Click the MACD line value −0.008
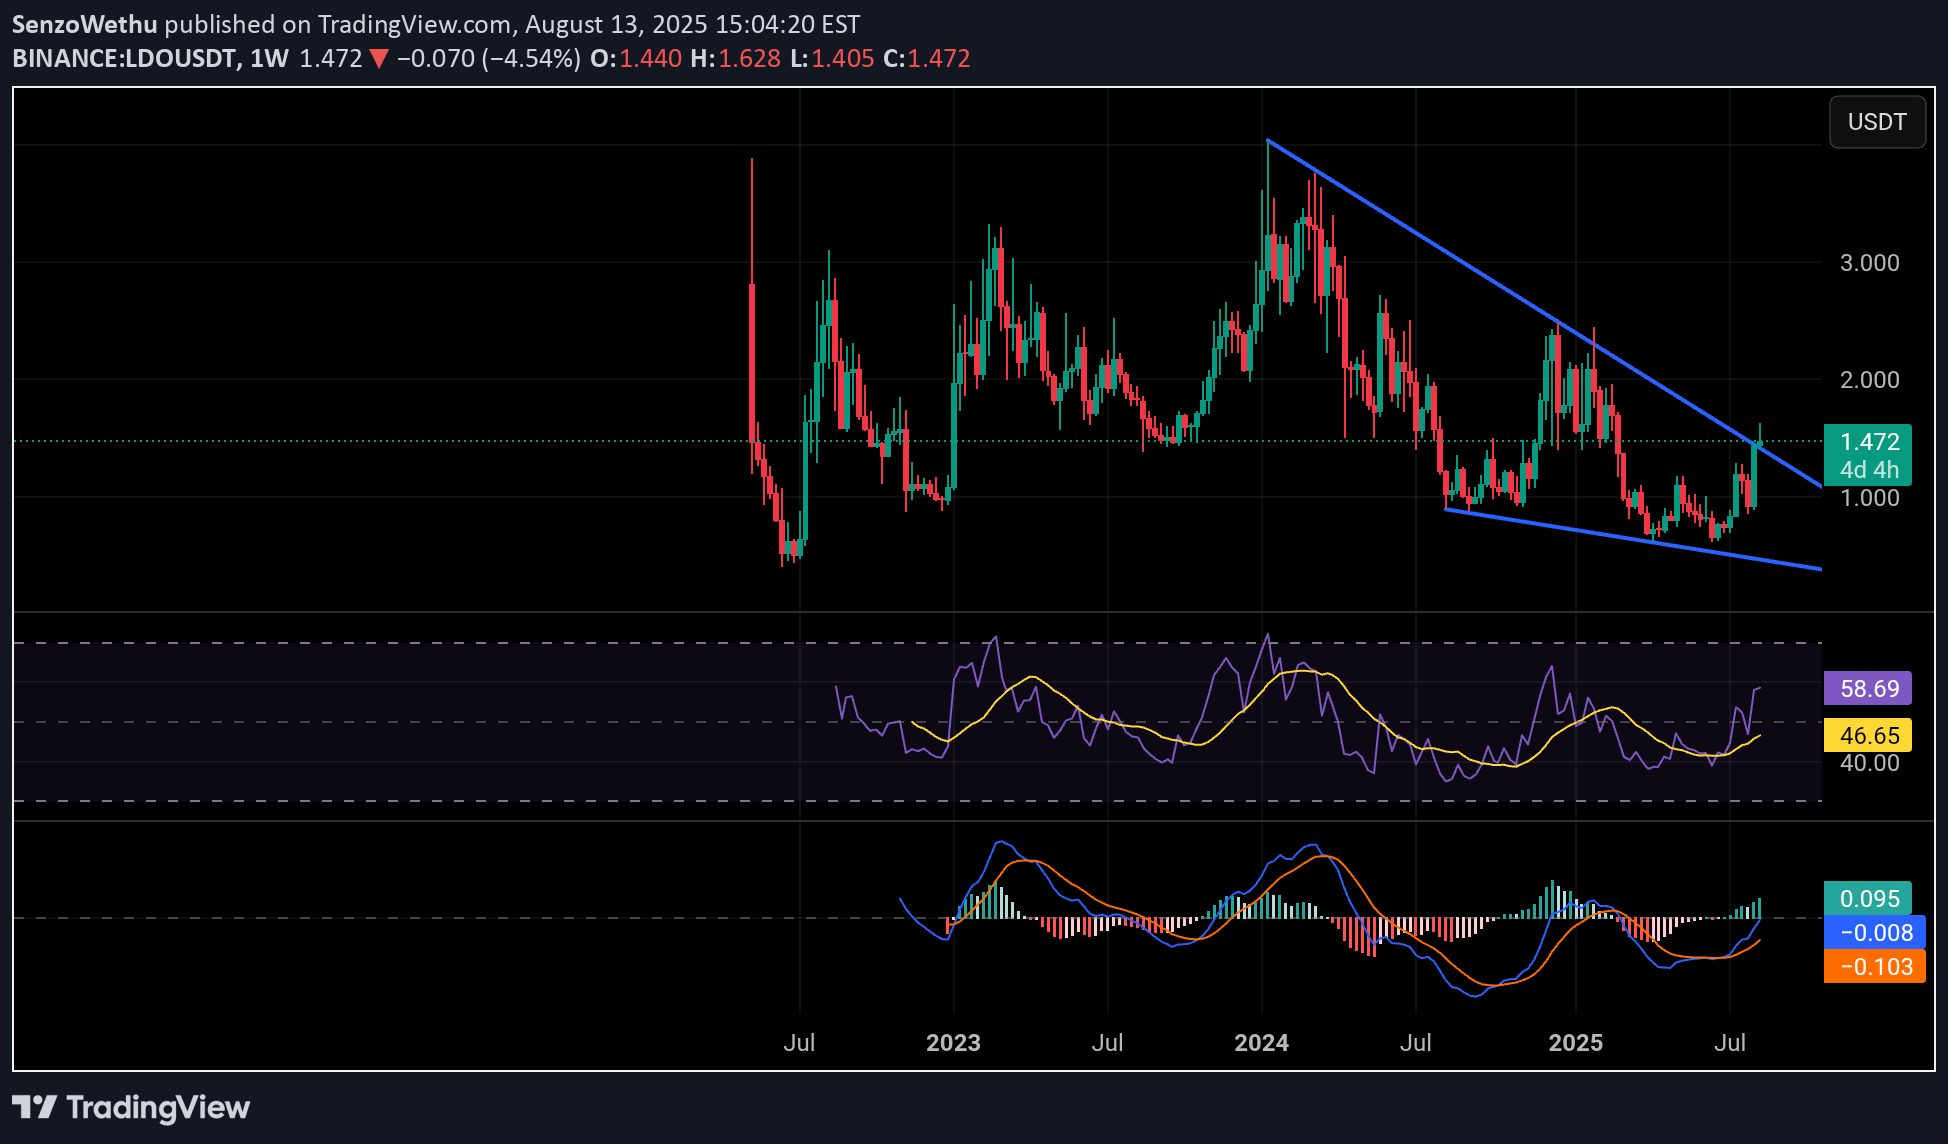Image resolution: width=1948 pixels, height=1144 pixels. tap(1874, 932)
